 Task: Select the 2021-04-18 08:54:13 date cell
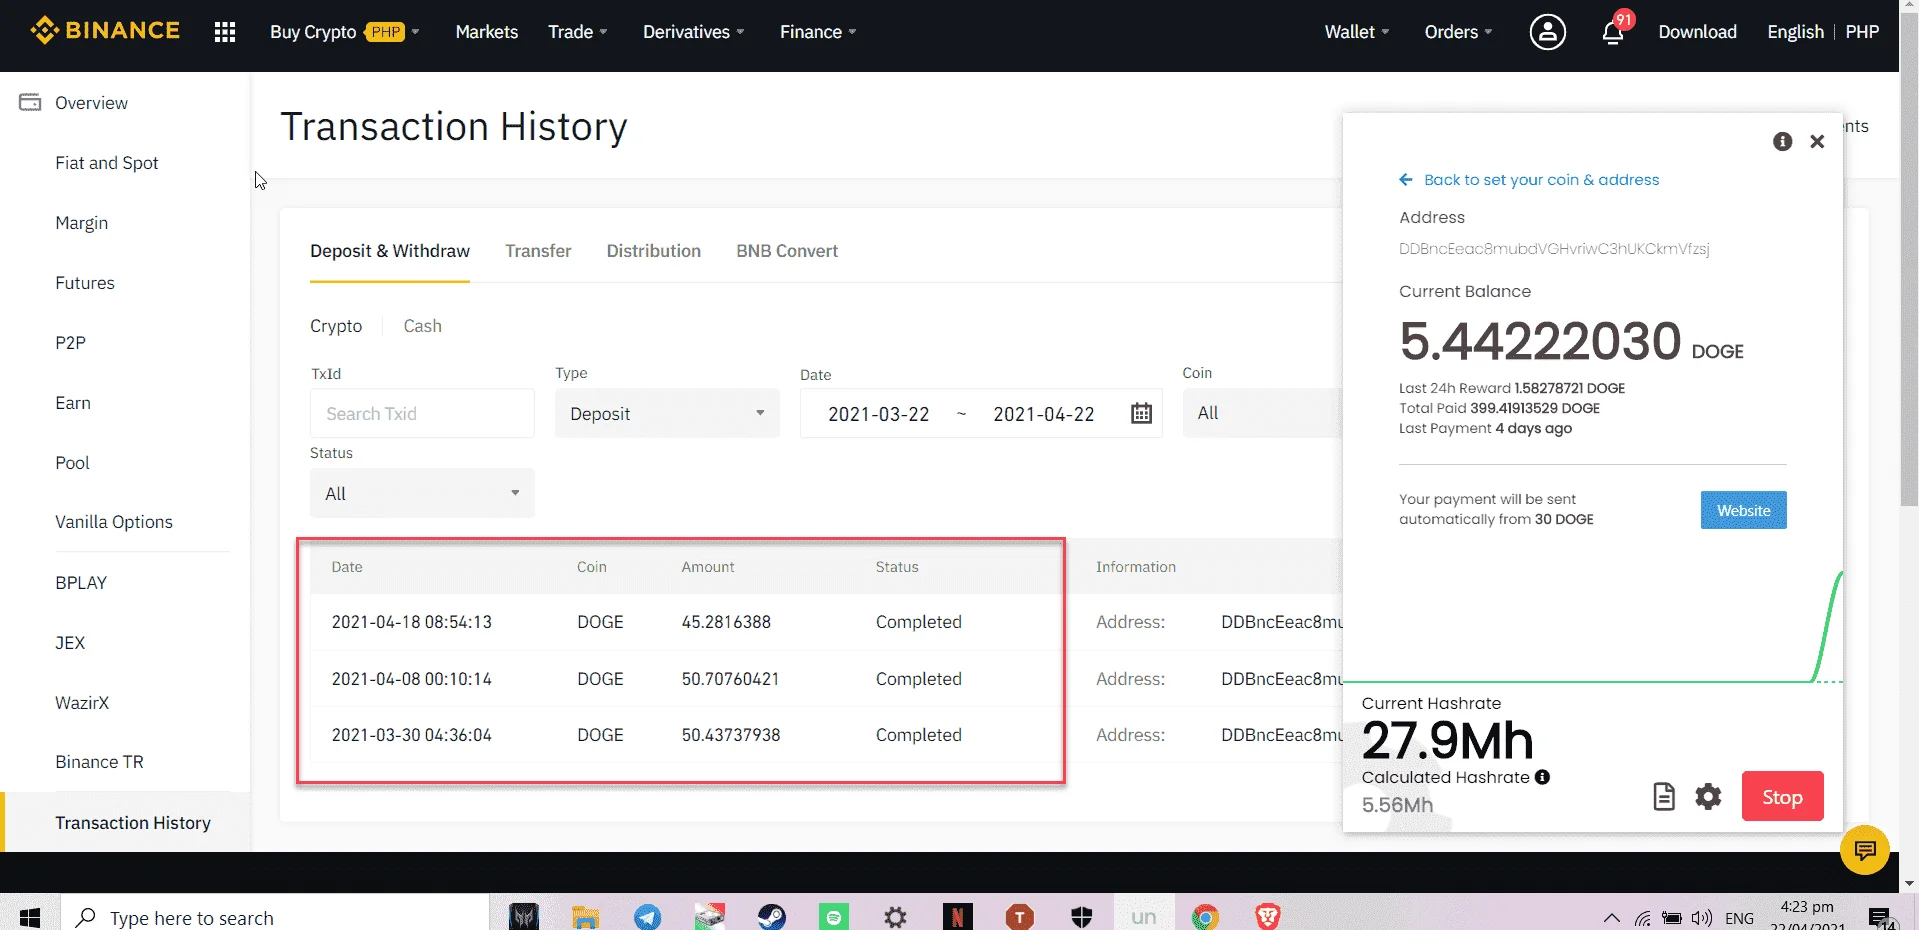tap(412, 622)
